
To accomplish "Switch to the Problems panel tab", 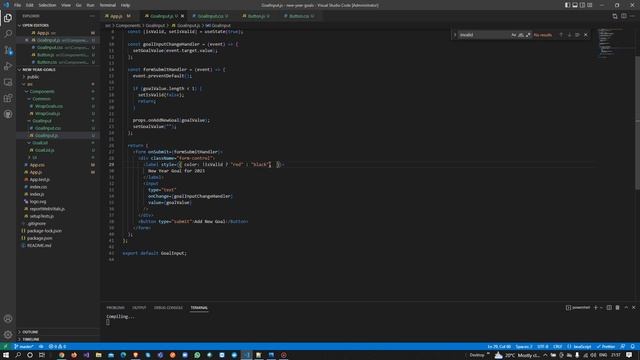I will point(116,308).
